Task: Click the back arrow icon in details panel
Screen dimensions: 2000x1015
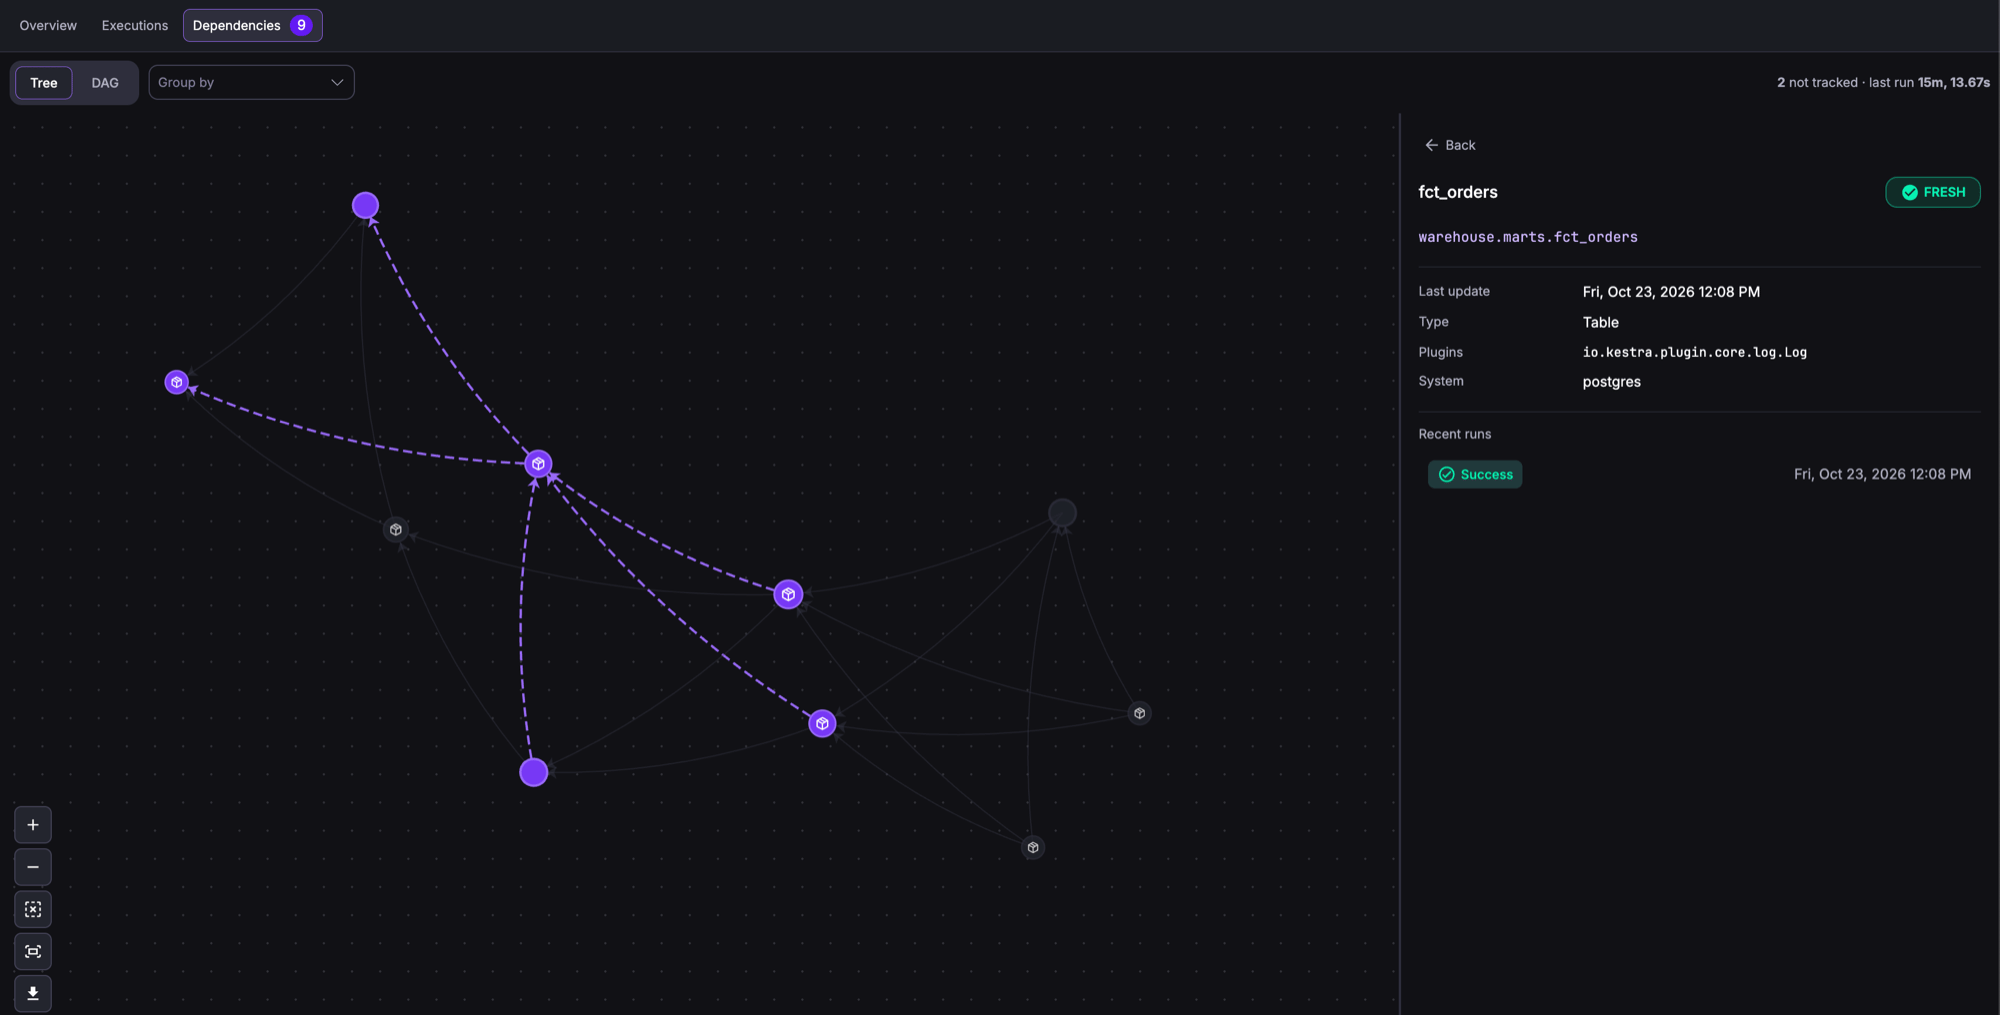Action: click(1431, 145)
